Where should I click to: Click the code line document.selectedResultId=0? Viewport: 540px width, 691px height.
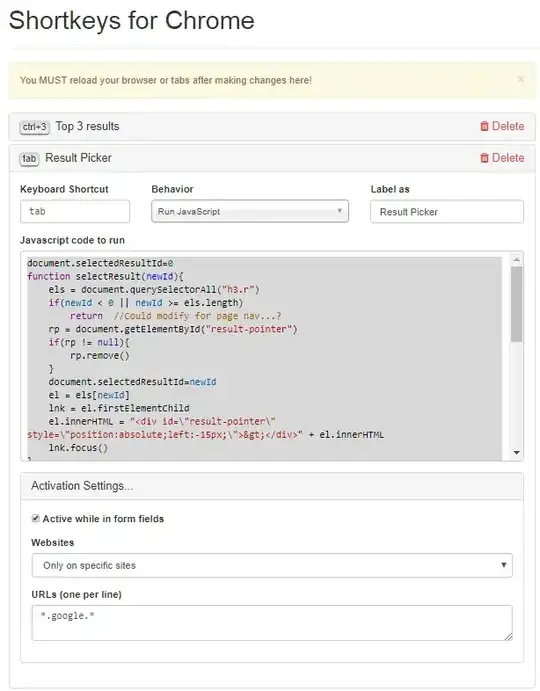[x=100, y=263]
